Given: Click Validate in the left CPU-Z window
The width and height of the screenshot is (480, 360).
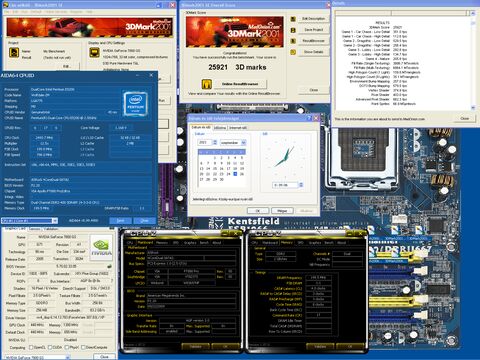Looking at the screenshot, I should click(x=195, y=347).
